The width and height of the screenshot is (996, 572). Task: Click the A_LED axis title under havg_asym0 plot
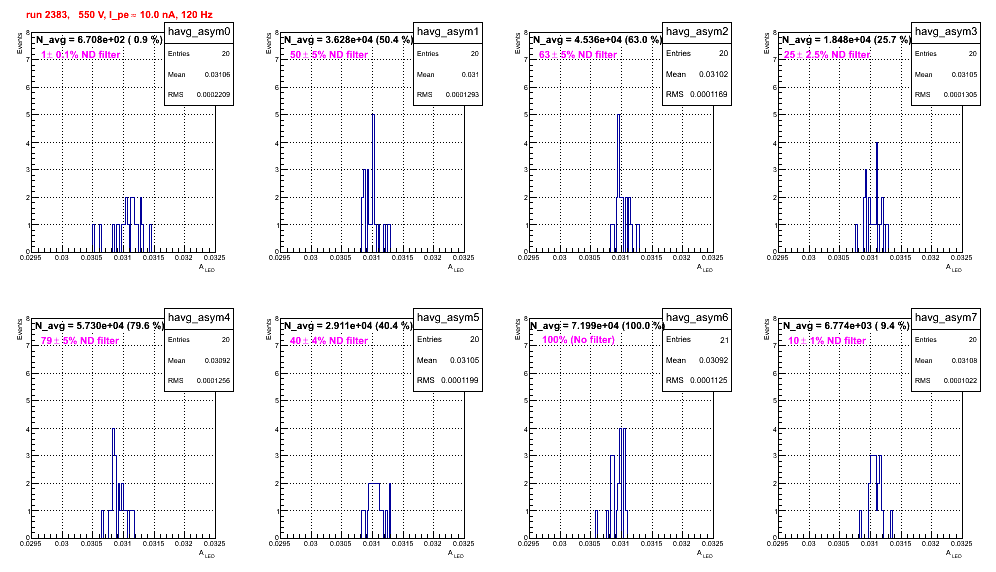click(x=207, y=268)
